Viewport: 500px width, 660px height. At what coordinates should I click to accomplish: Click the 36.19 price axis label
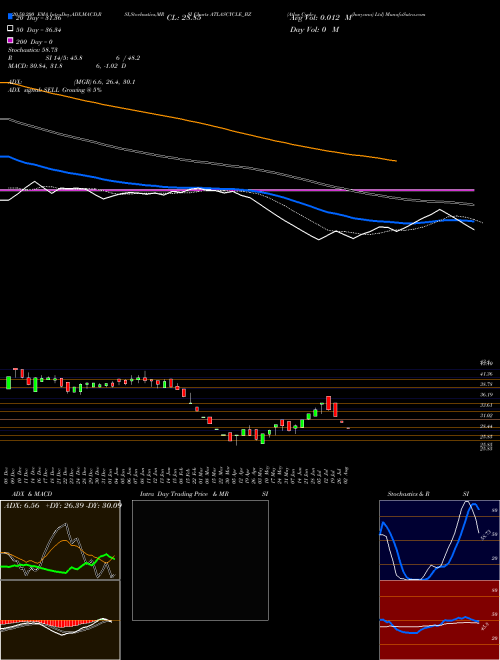486,395
